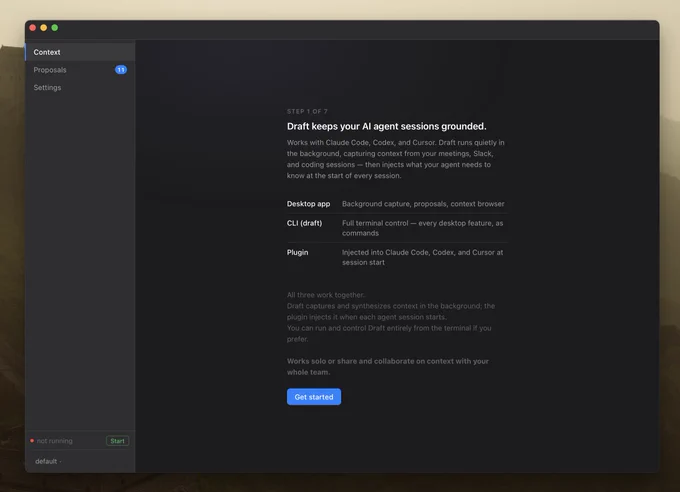Open the Context section in sidebar
This screenshot has height=492, width=680.
tap(80, 52)
